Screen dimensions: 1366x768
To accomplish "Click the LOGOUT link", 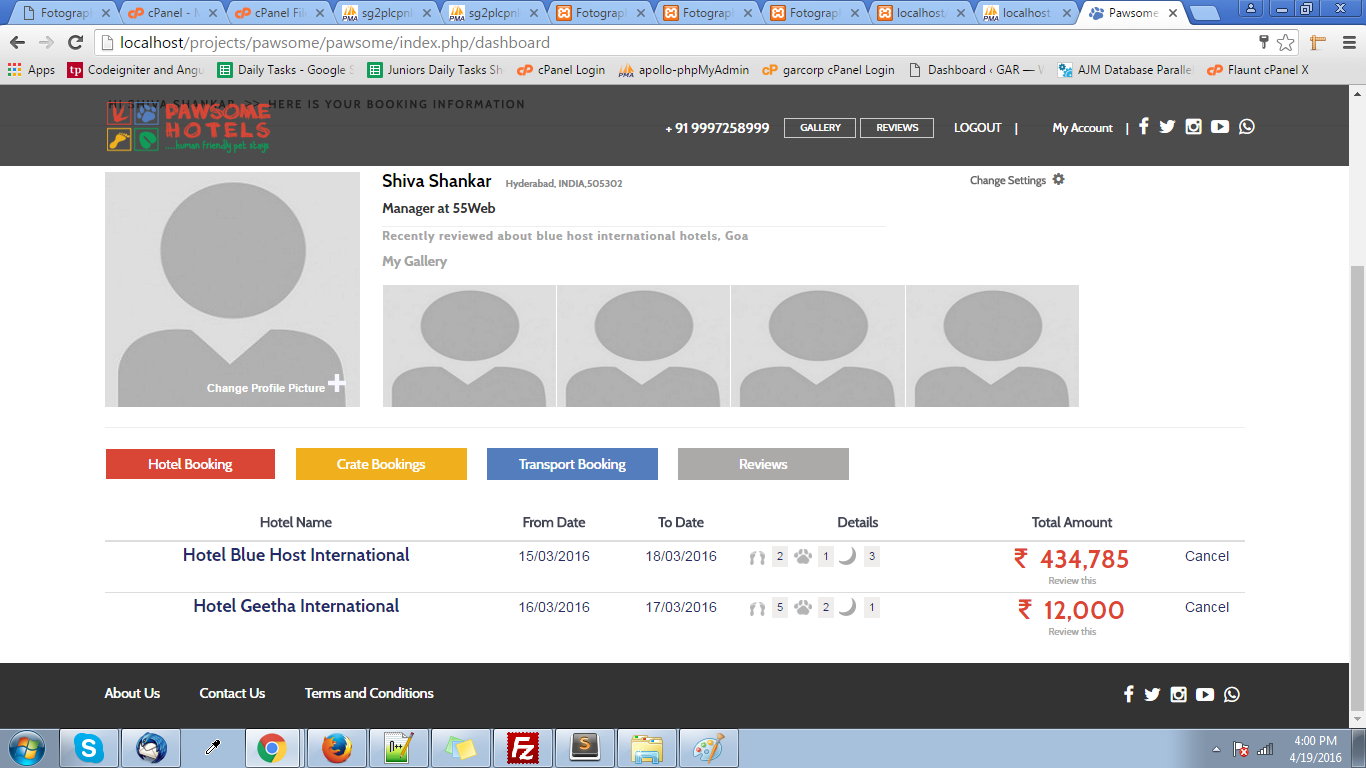I will pyautogui.click(x=977, y=128).
